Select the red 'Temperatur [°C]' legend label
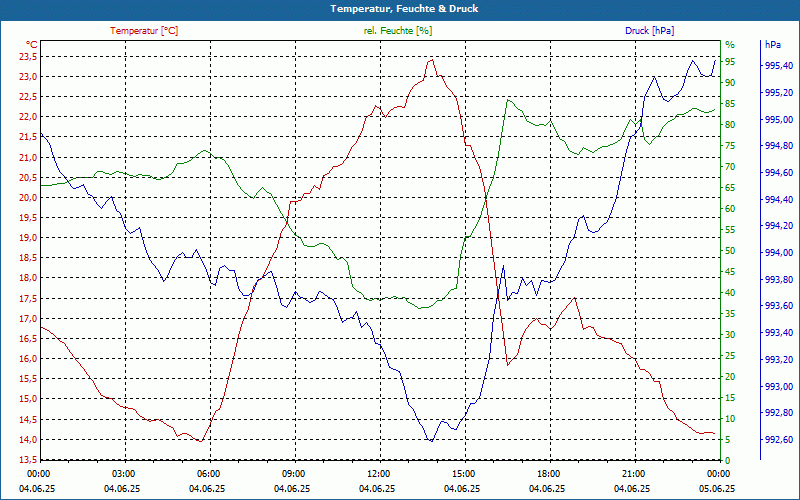This screenshot has width=800, height=500. pos(144,31)
